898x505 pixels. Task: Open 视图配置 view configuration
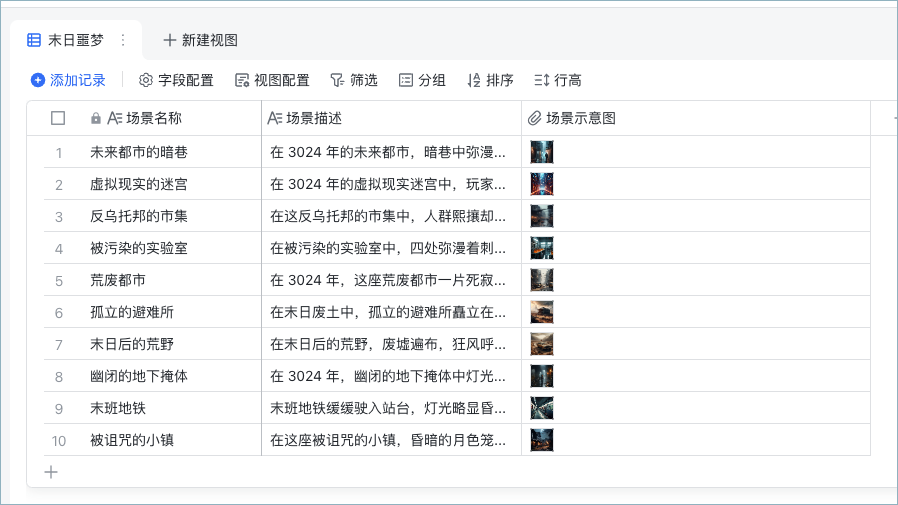(x=272, y=80)
